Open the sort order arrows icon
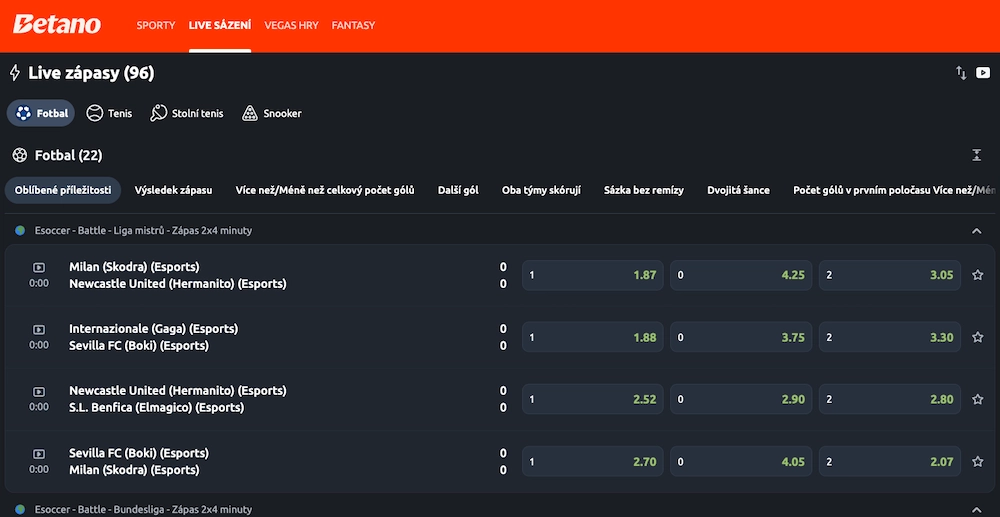Viewport: 1000px width, 517px height. pos(961,73)
